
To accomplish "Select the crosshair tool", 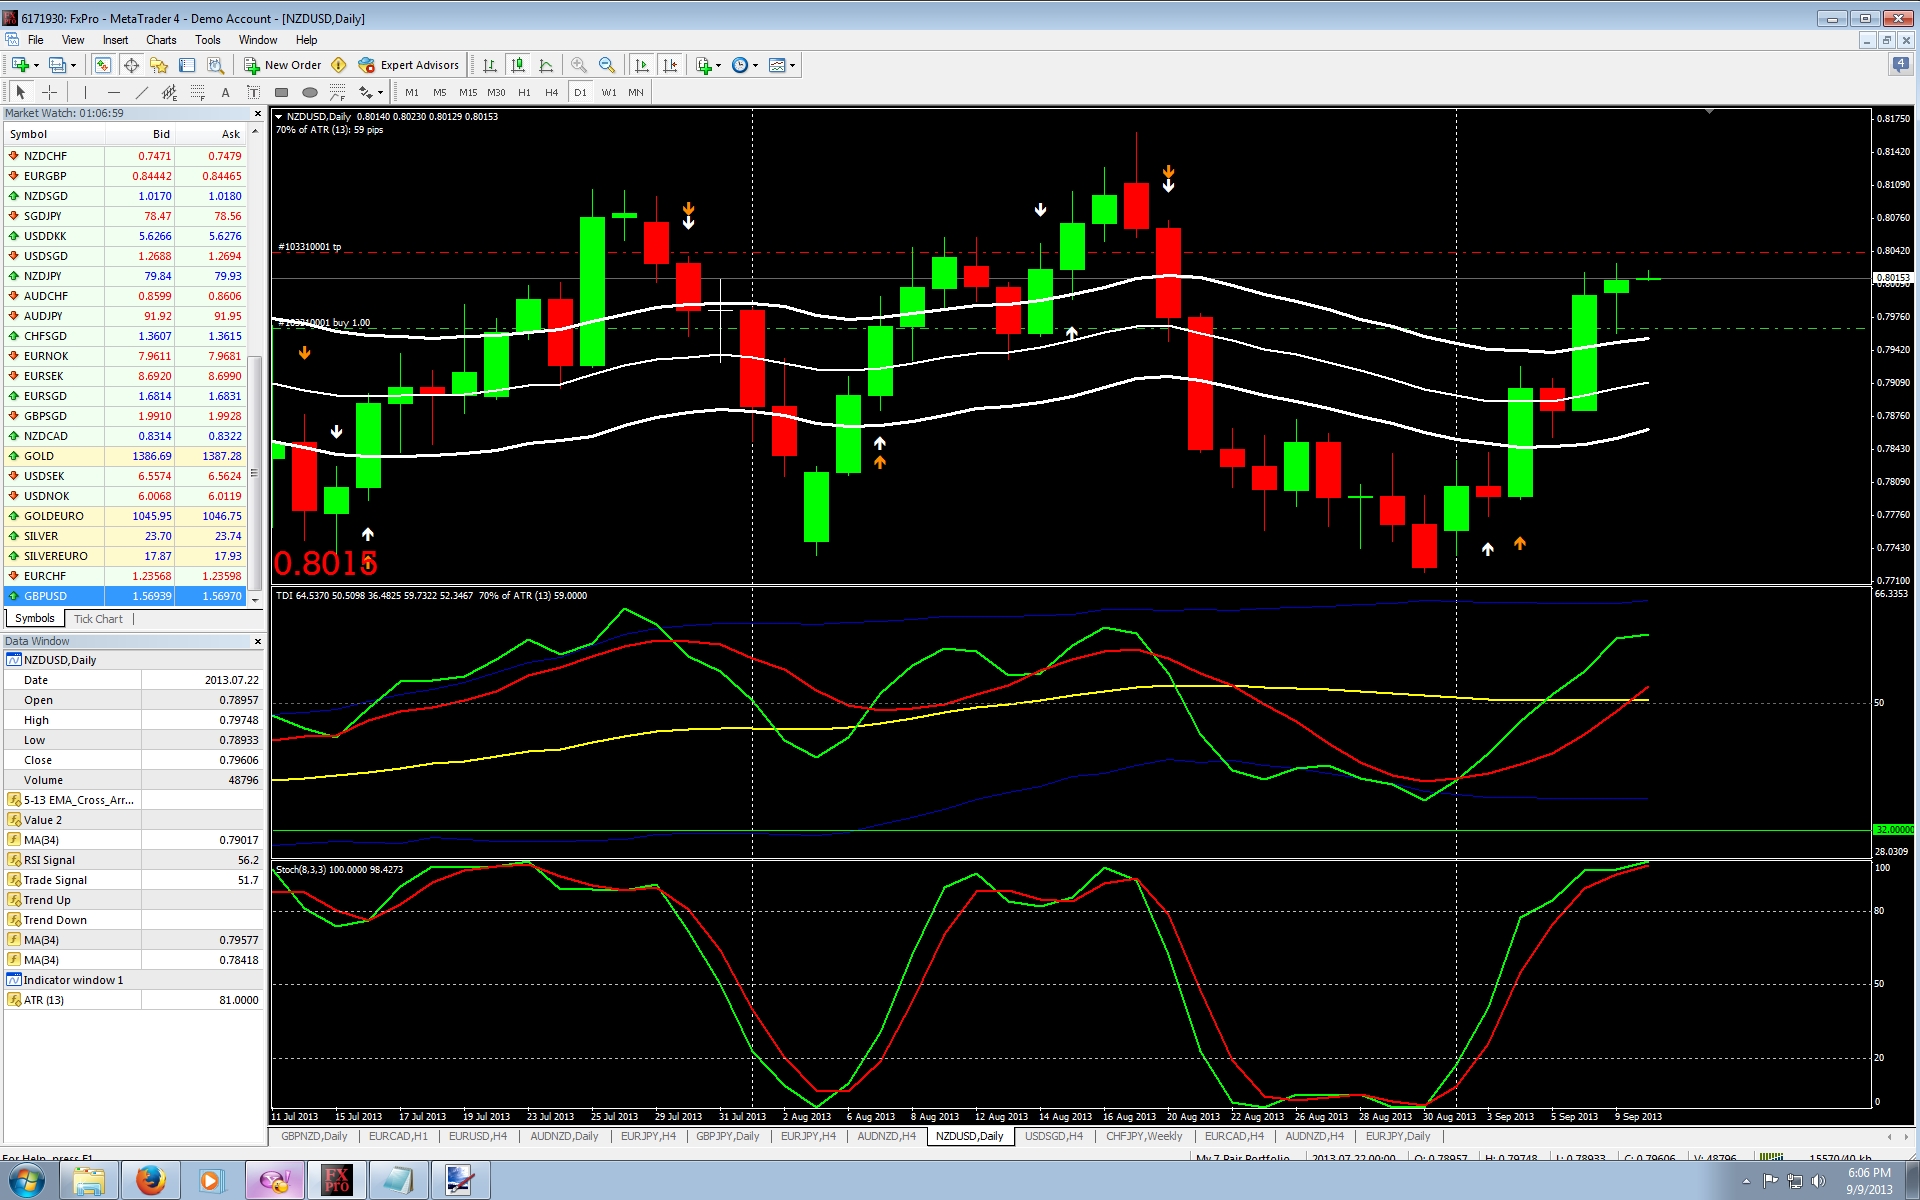I will coord(49,92).
